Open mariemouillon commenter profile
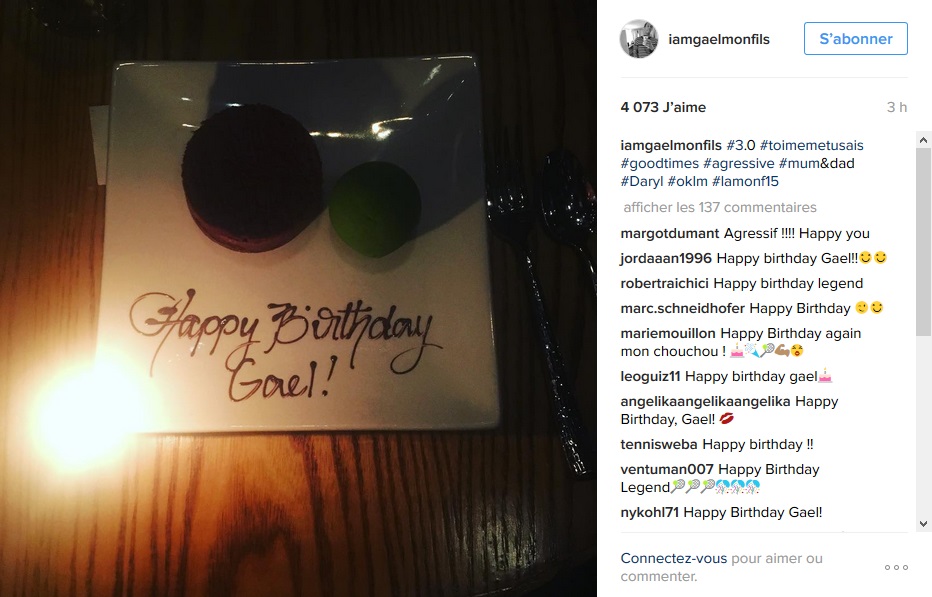This screenshot has width=932, height=597. click(x=668, y=334)
